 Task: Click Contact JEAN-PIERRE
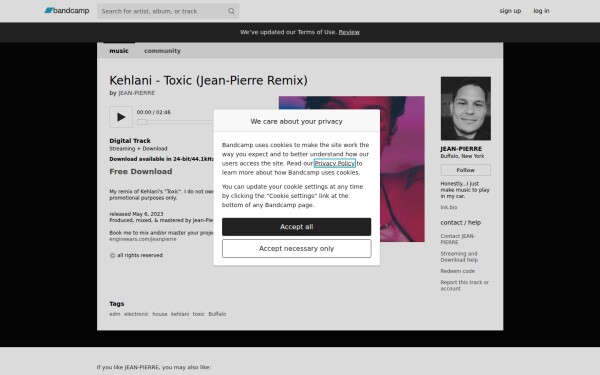pyautogui.click(x=458, y=239)
